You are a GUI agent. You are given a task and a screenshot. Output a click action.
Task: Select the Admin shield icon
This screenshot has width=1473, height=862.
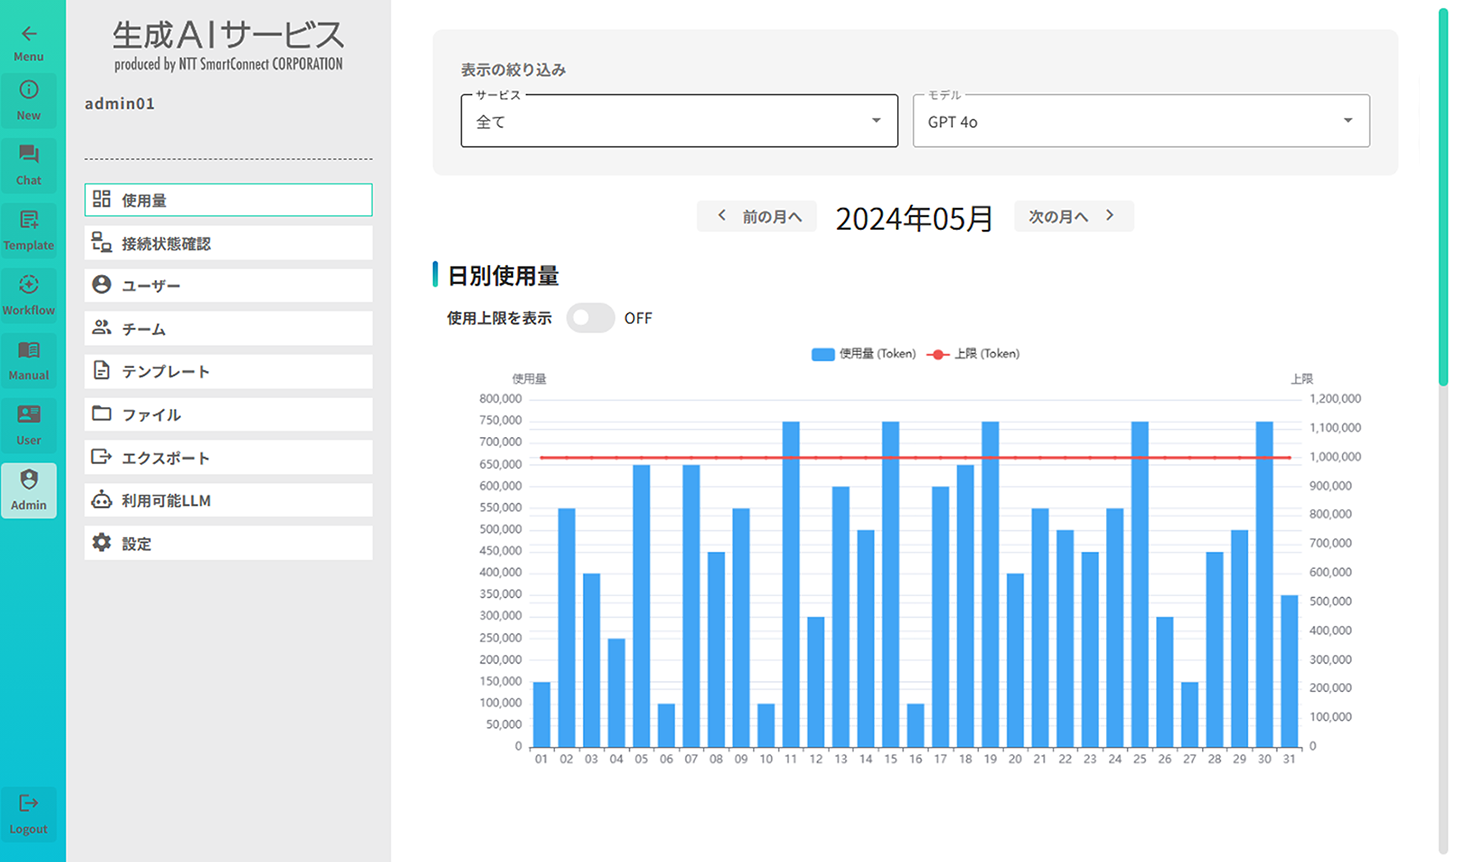click(x=29, y=480)
